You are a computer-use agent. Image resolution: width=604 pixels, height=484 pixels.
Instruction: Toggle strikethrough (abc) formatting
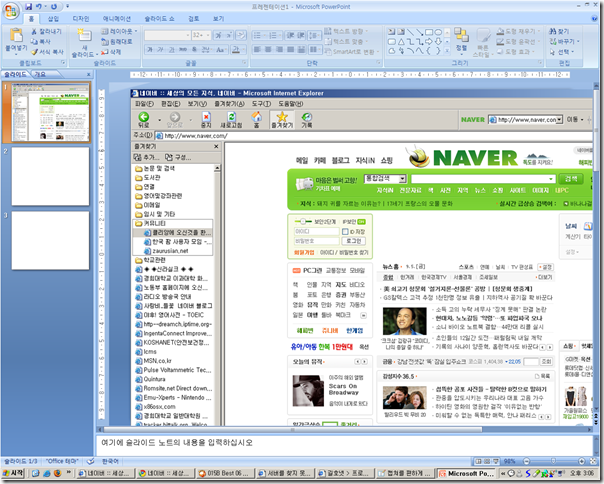[x=183, y=50]
